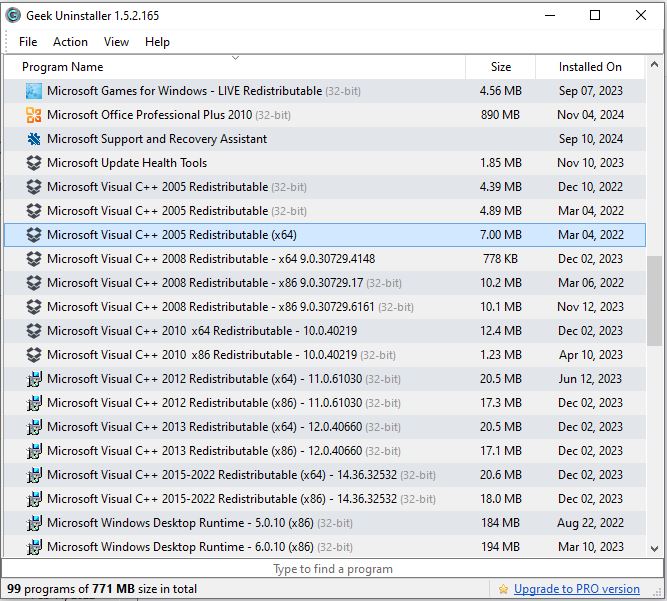This screenshot has width=667, height=601.
Task: Open the Help menu
Action: coord(157,42)
